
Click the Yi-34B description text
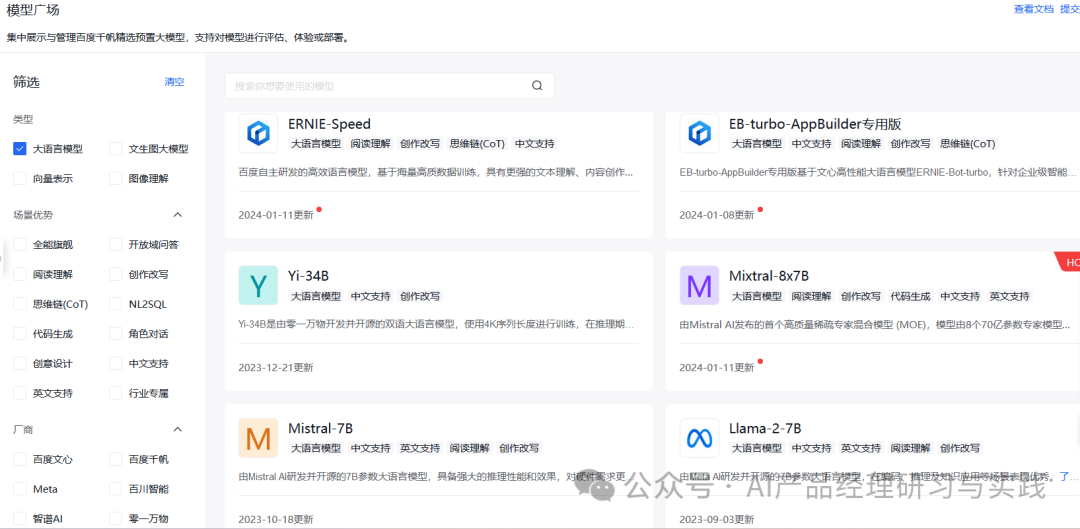(x=436, y=323)
